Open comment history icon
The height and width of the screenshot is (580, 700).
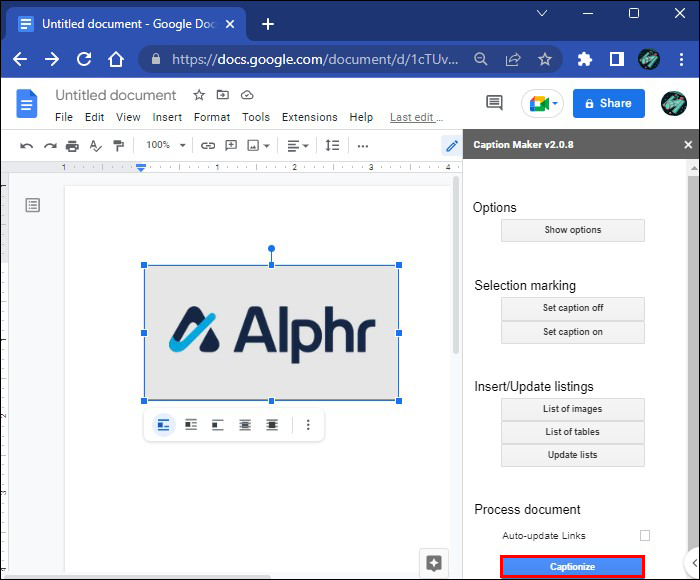(x=494, y=103)
